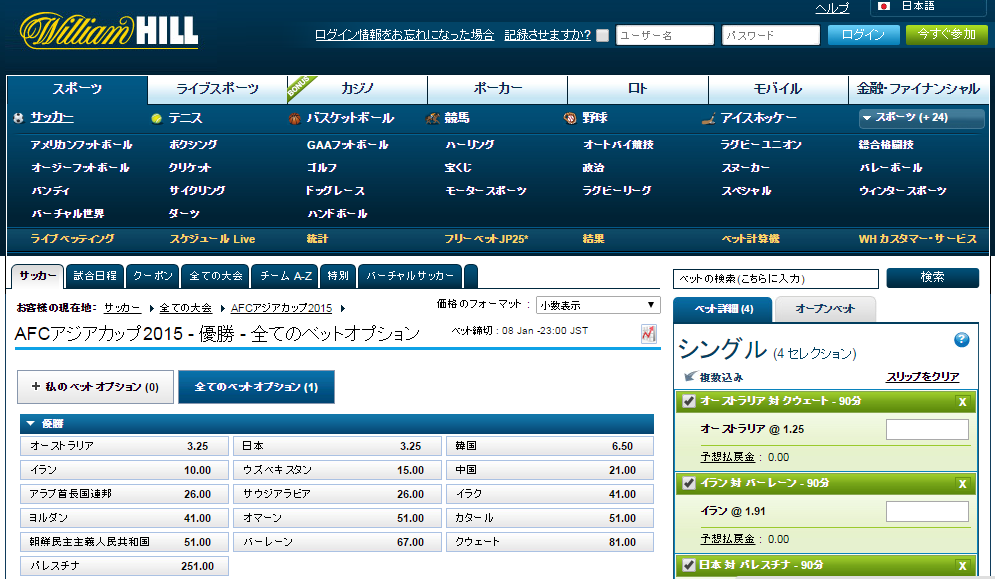Toggle the 記録させますか remember-me checkbox

tap(602, 36)
